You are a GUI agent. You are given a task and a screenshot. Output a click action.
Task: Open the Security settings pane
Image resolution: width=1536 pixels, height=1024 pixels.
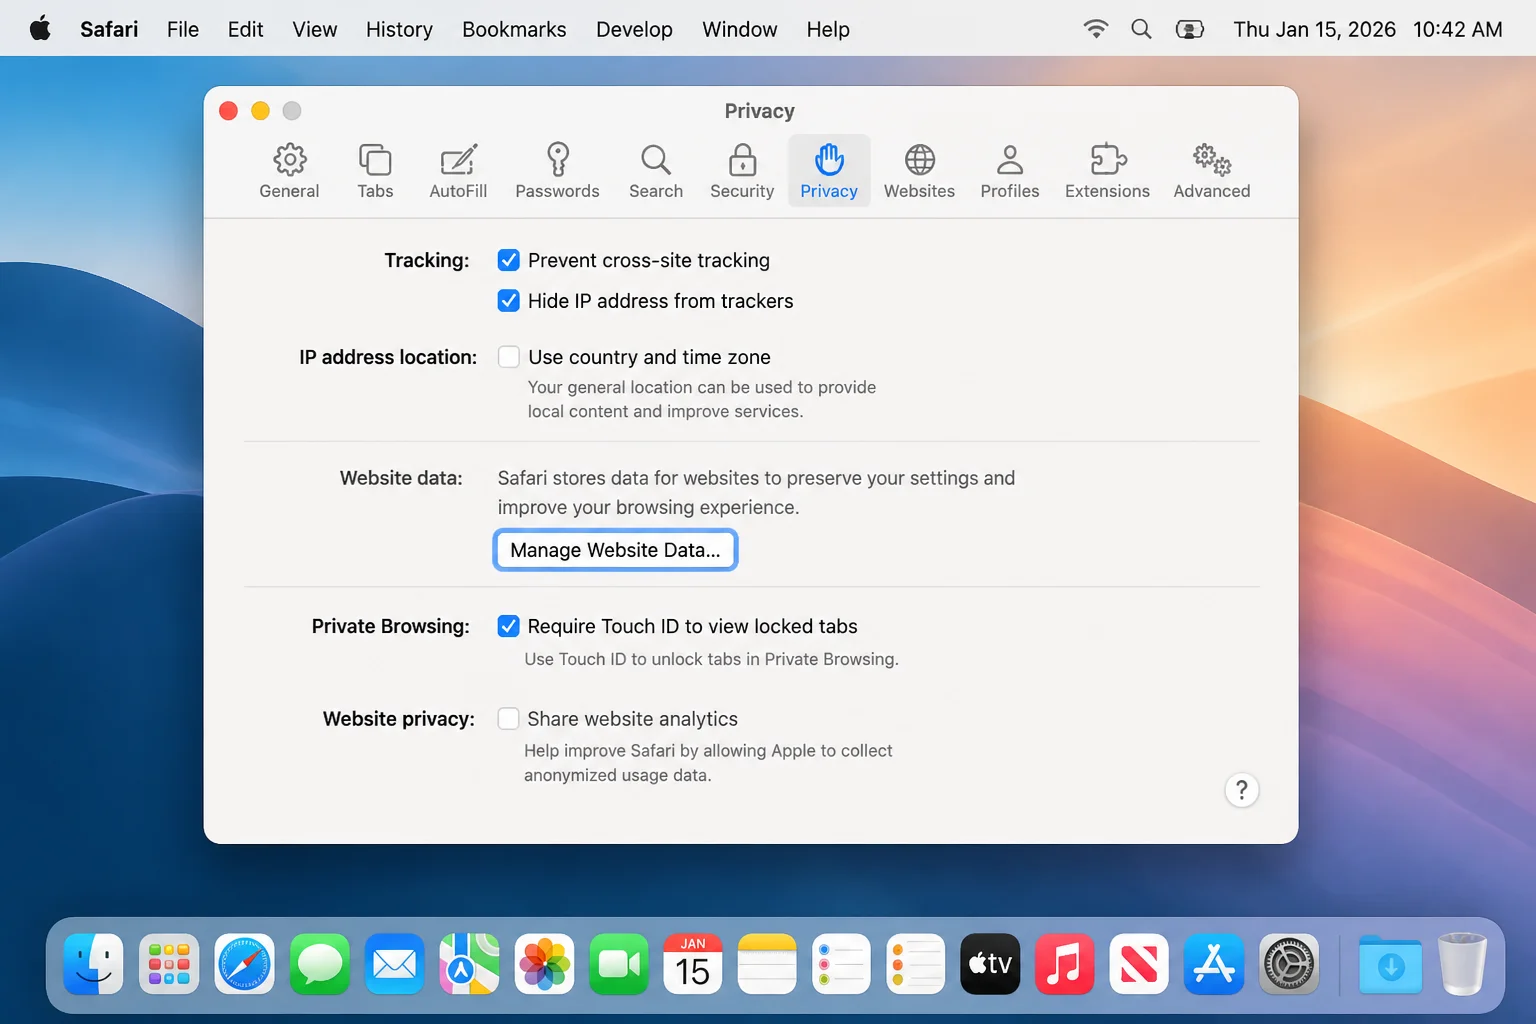(x=742, y=171)
